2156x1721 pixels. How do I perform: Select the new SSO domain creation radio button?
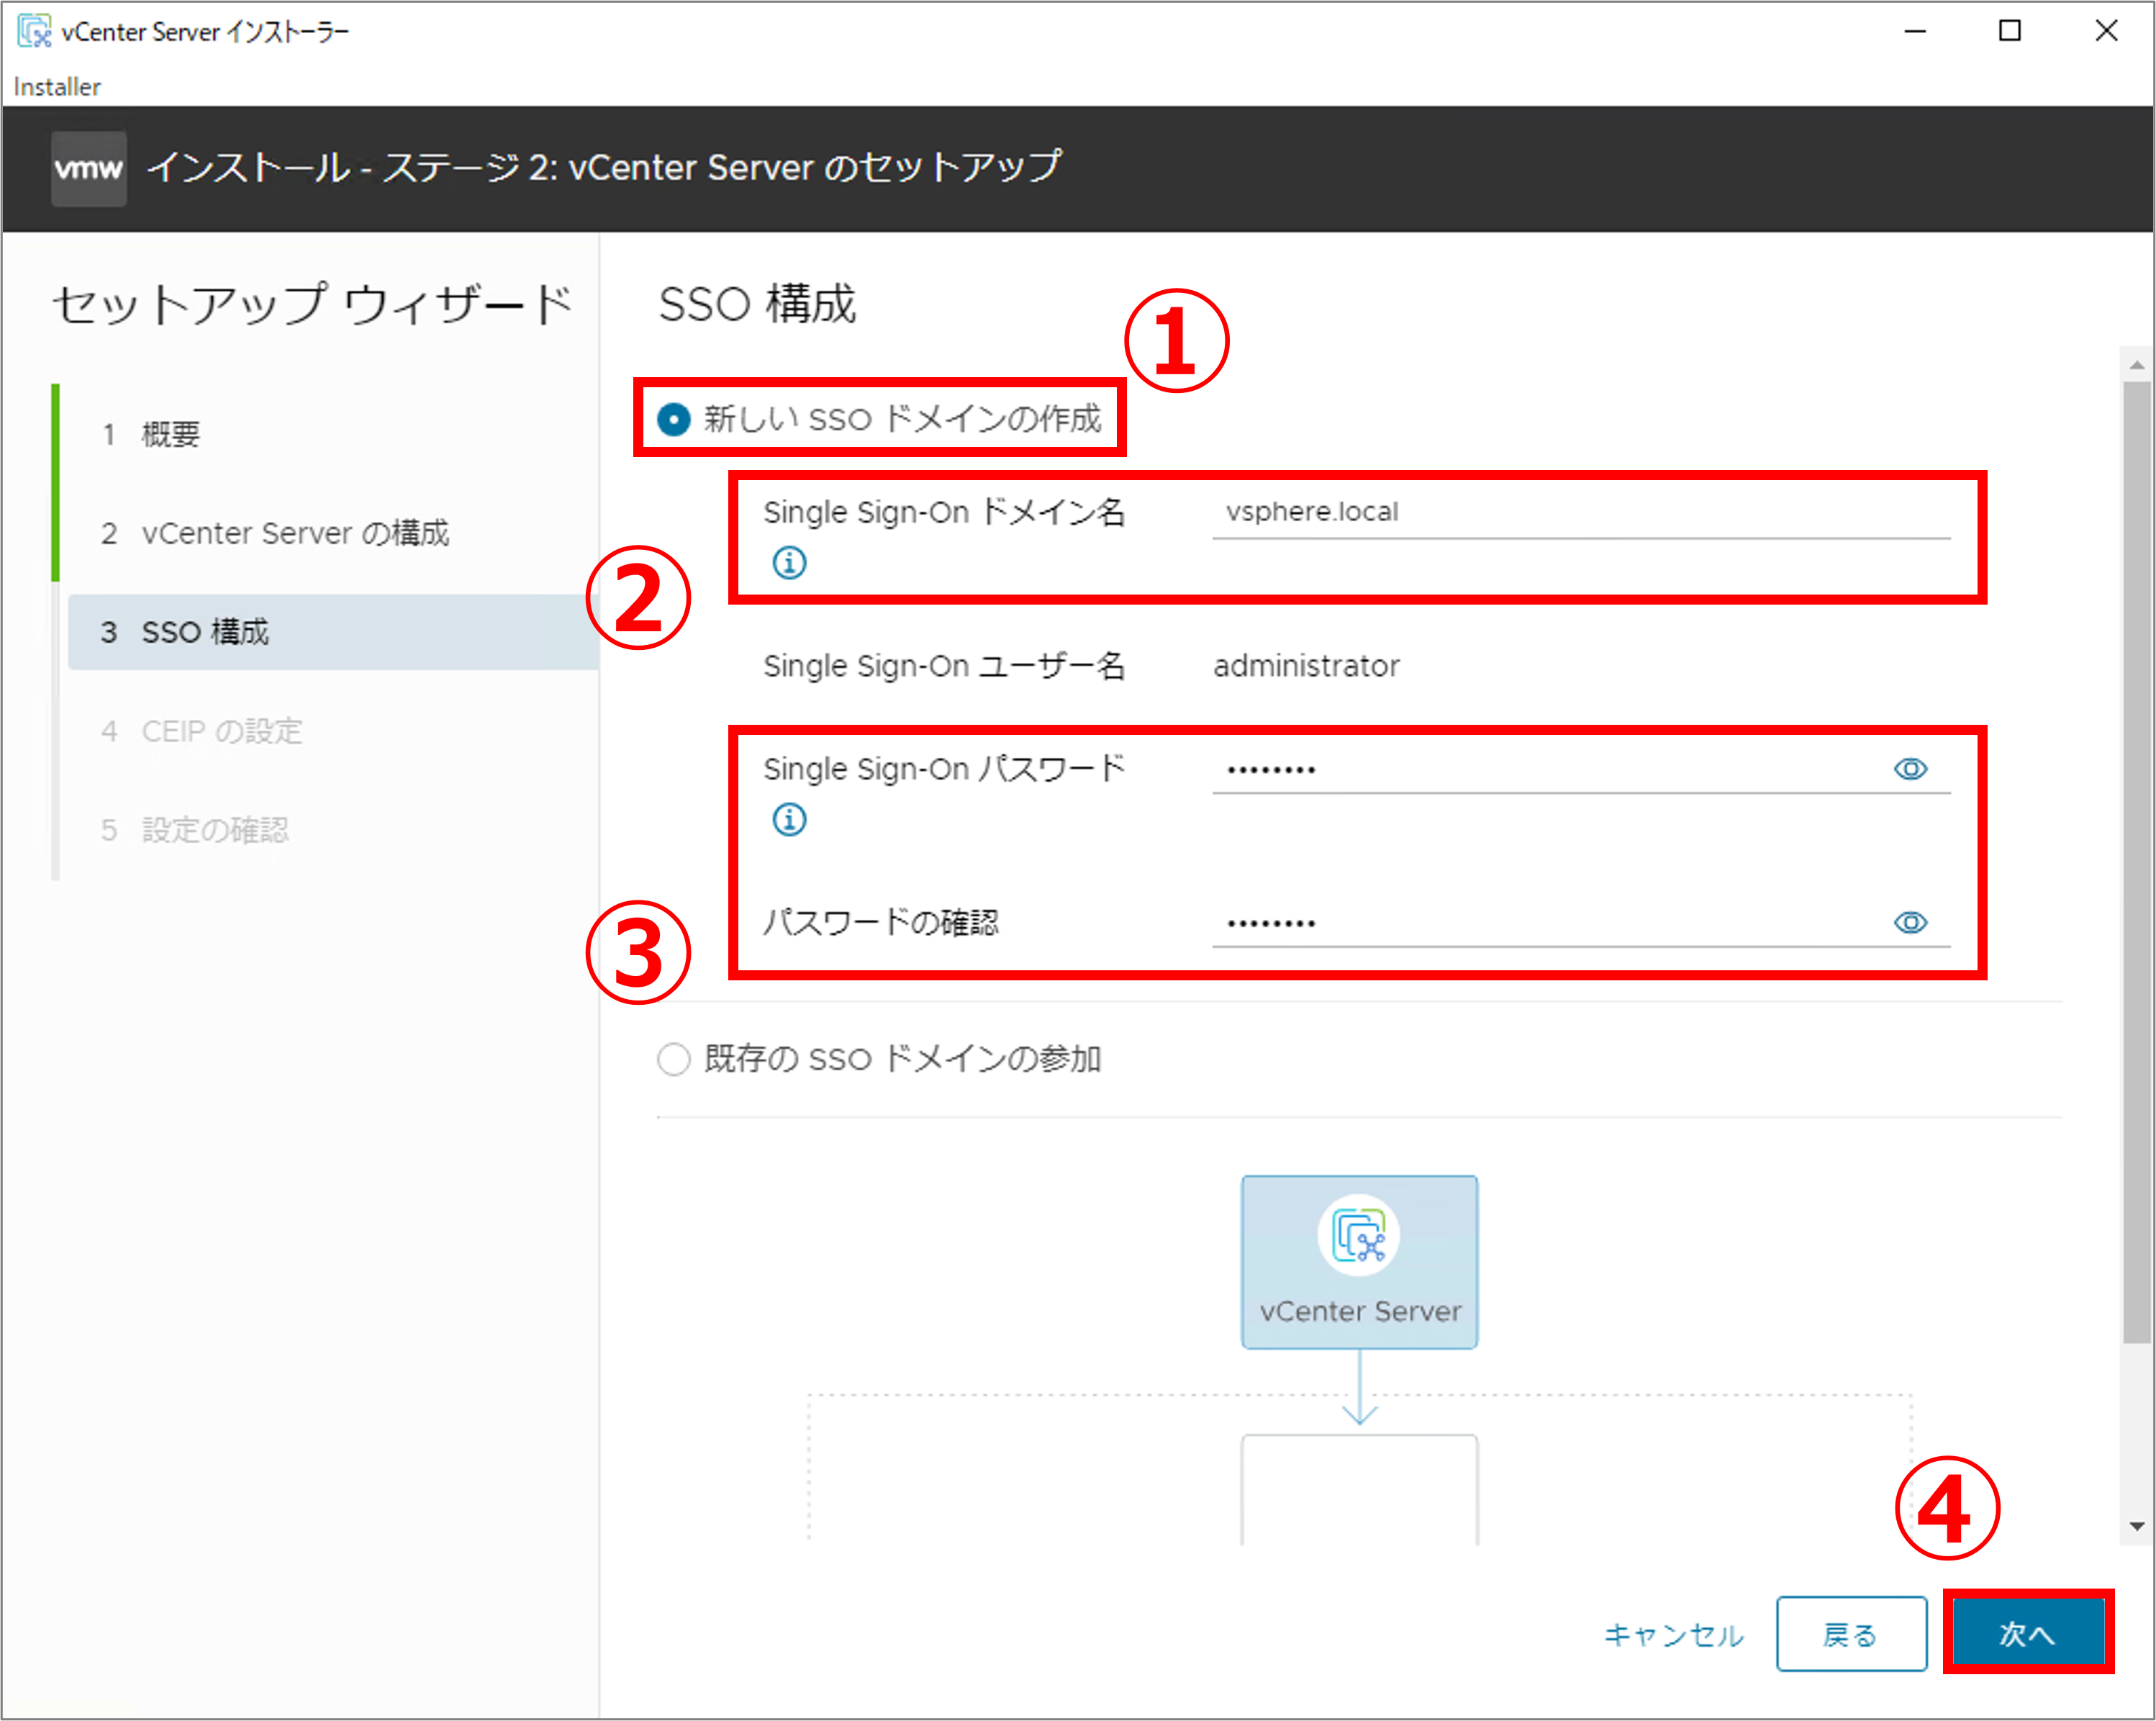(674, 419)
